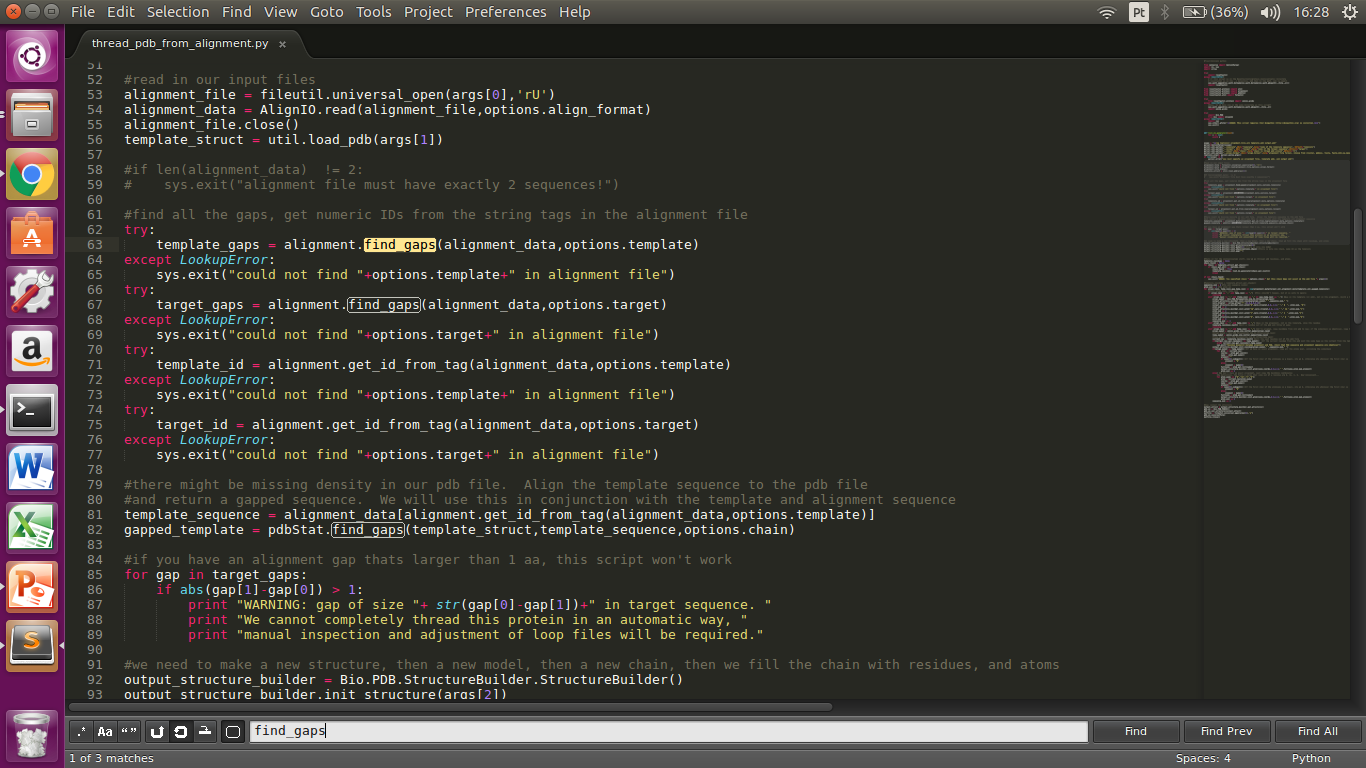Open the Goto menu
Viewport: 1366px width, 768px height.
click(x=327, y=12)
